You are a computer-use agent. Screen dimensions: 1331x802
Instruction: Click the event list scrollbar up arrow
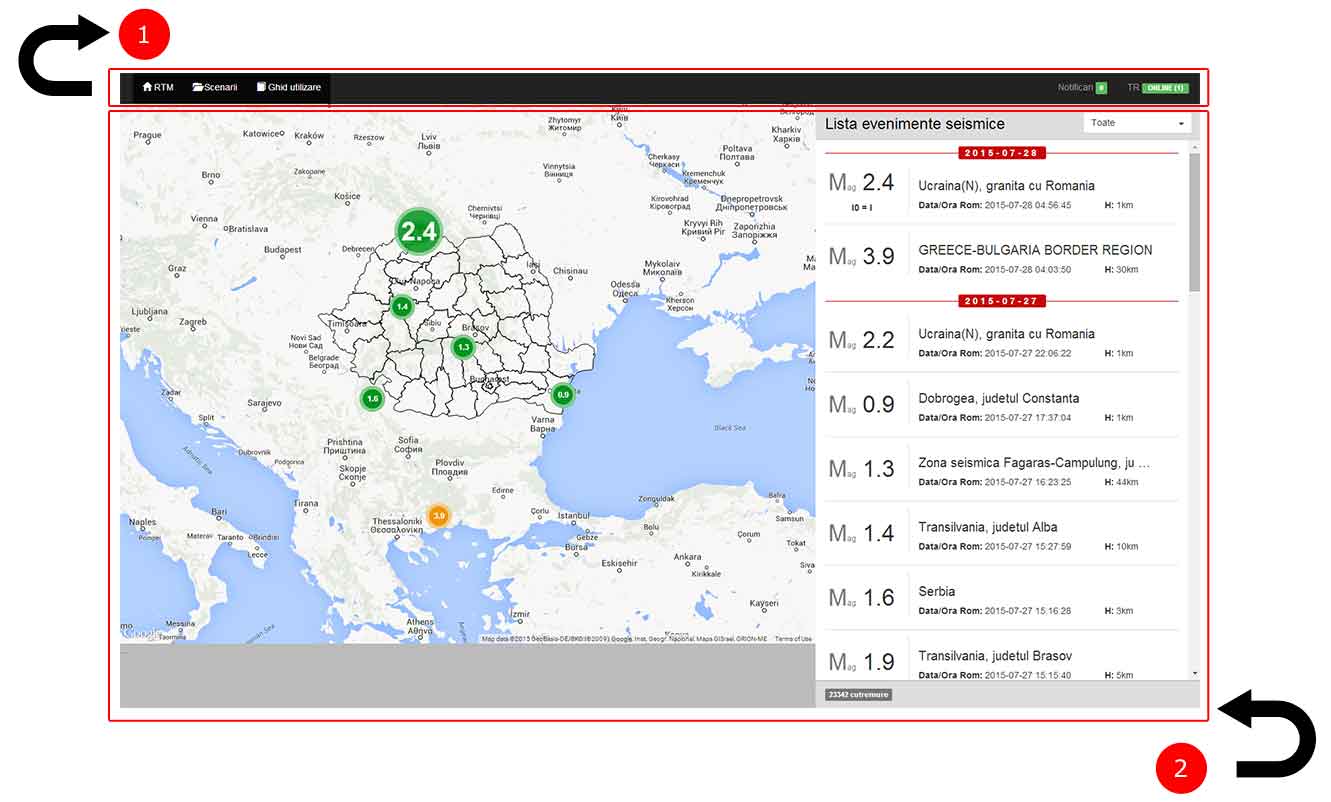click(1194, 148)
